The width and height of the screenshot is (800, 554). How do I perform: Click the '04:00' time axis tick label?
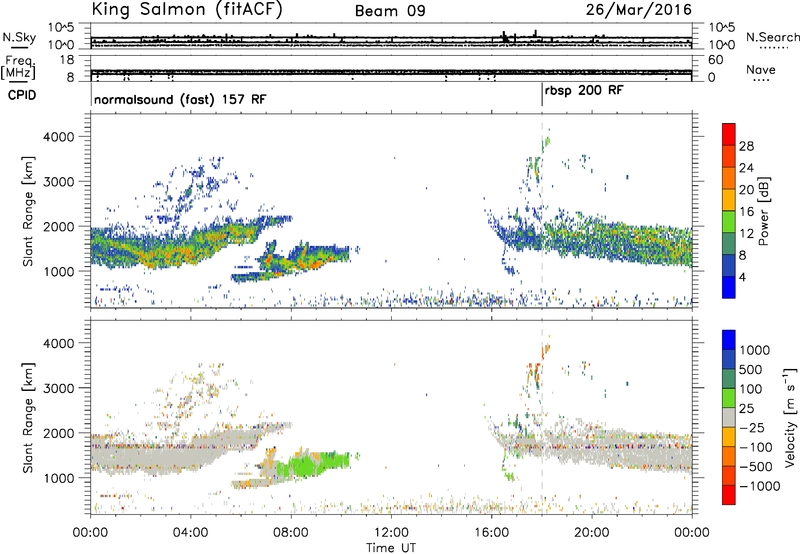(x=191, y=533)
